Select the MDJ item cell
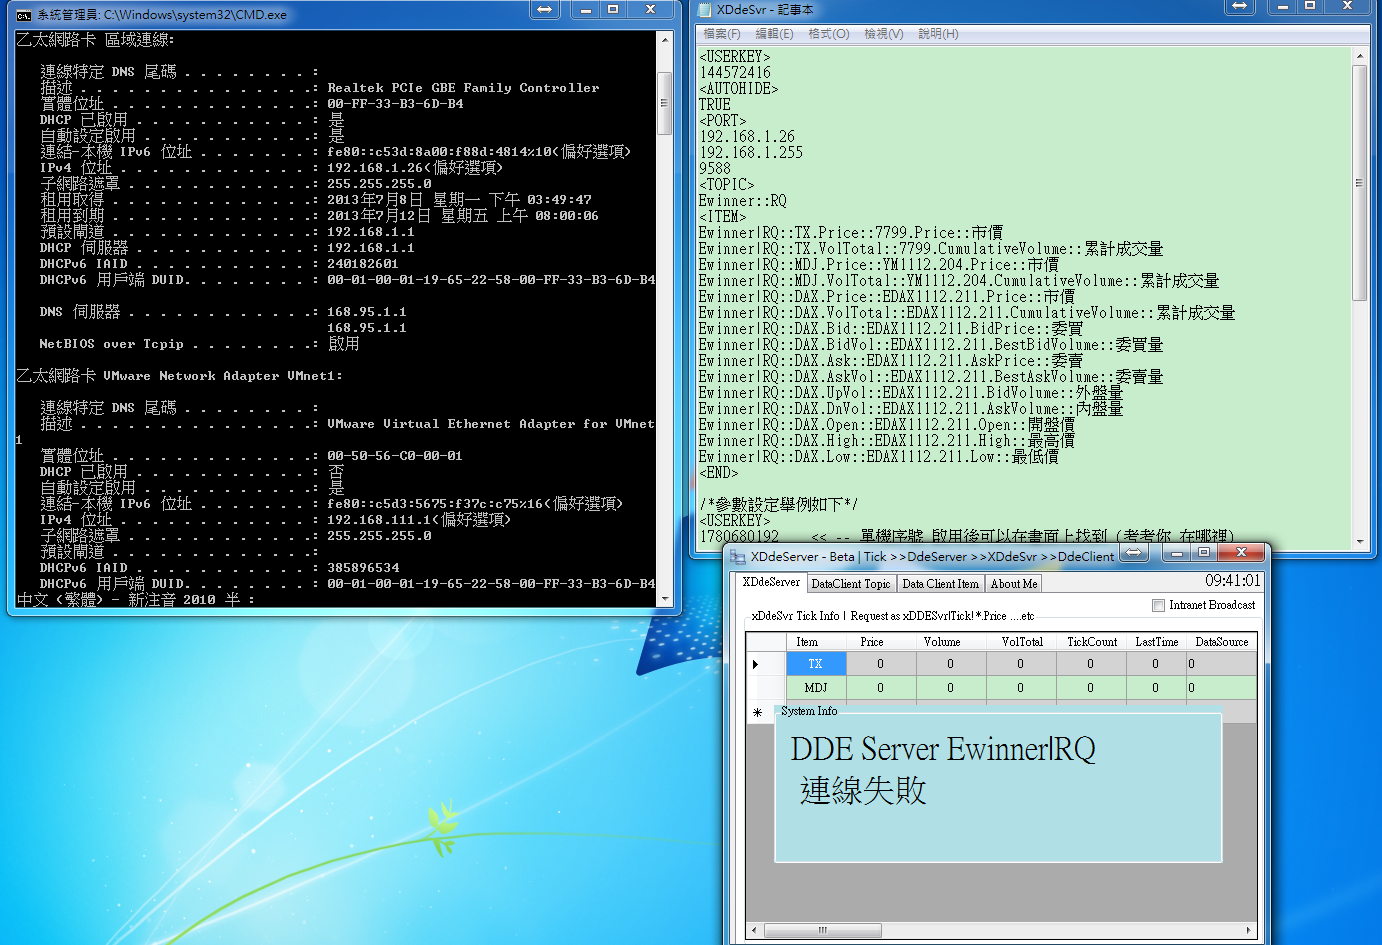Viewport: 1382px width, 945px height. pos(816,688)
